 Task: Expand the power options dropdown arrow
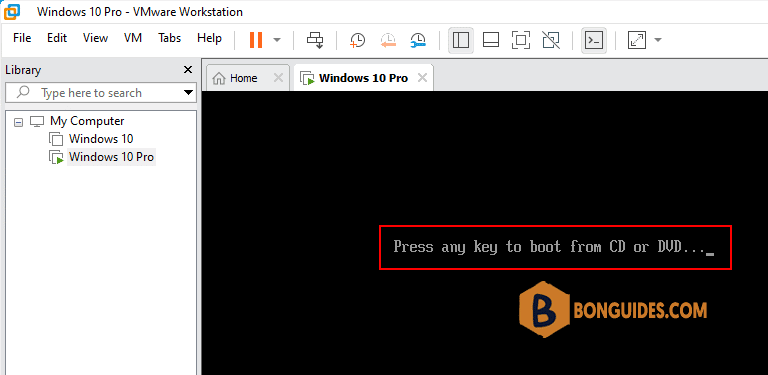pos(277,40)
